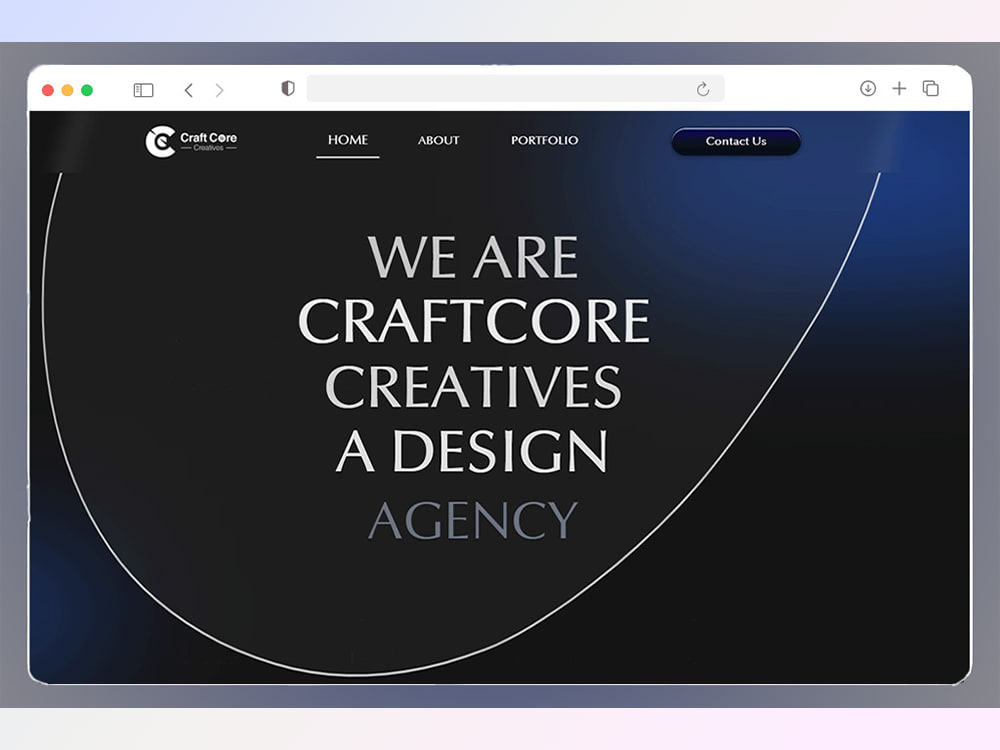The image size is (1000, 750).
Task: Go forward with the right chevron
Action: click(x=219, y=90)
